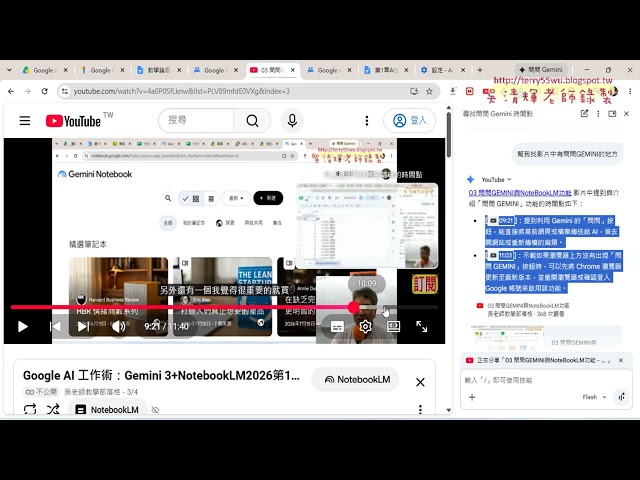Toggle theater mode on the player
Viewport: 640px width, 480px height.
pos(393,326)
